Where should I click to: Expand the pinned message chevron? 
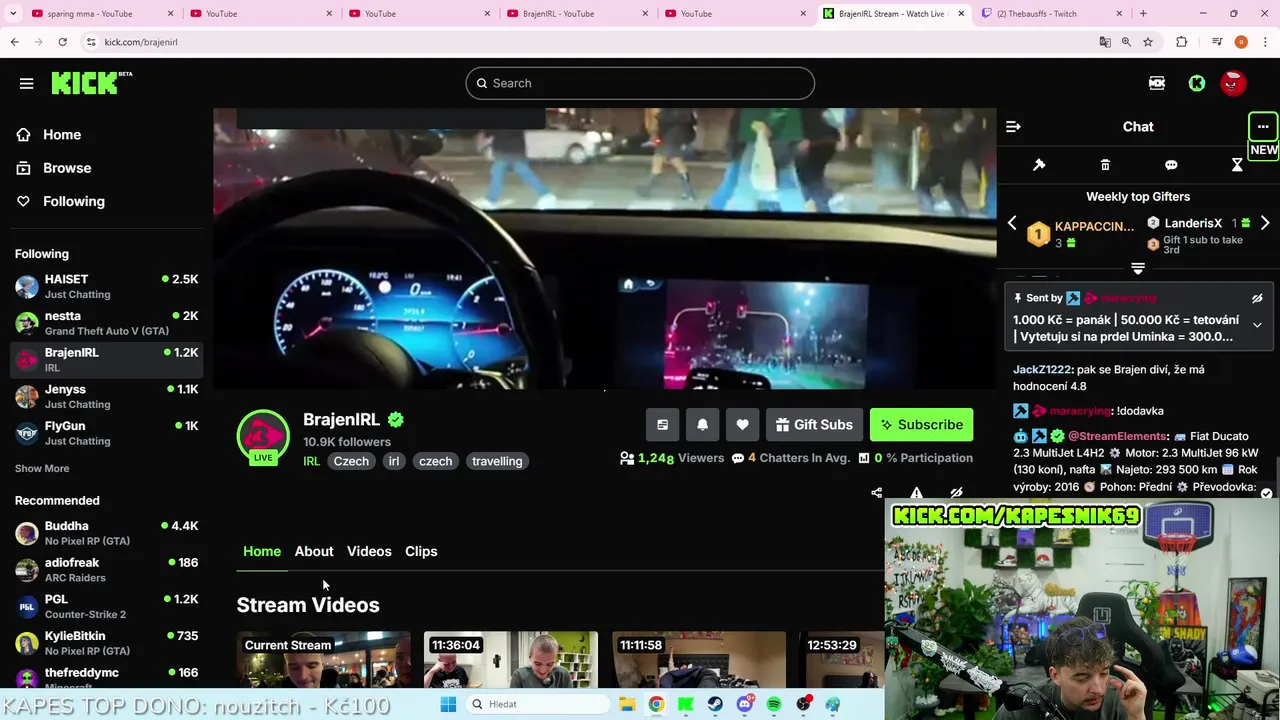click(1257, 325)
